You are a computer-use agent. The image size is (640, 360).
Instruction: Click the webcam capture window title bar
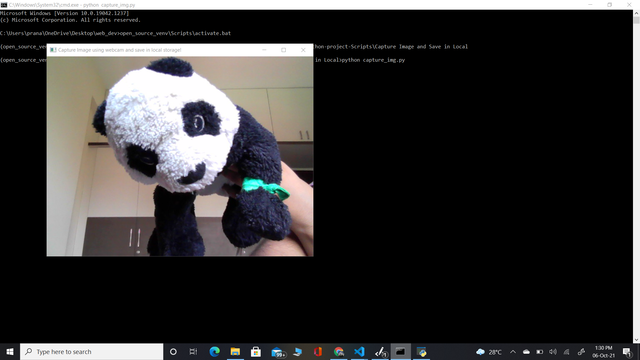[180, 50]
